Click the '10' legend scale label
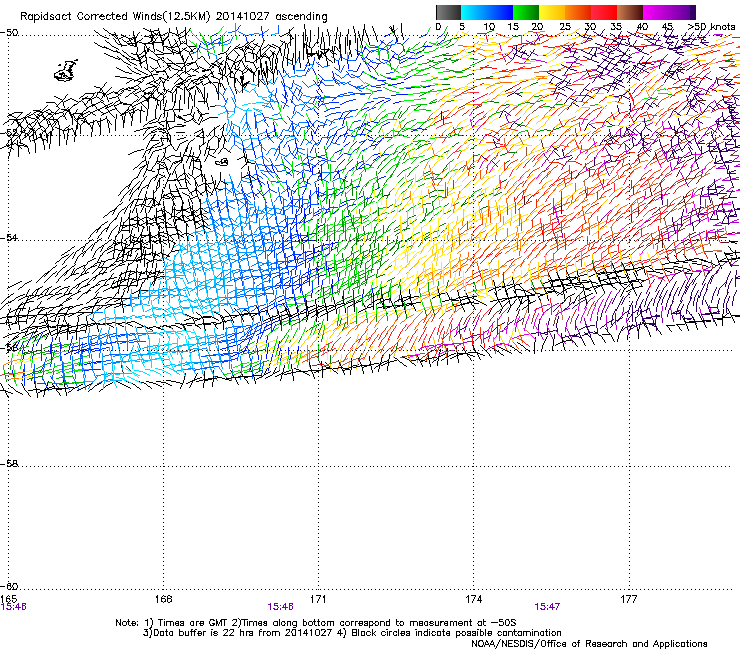This screenshot has height=650, width=740. (489, 27)
